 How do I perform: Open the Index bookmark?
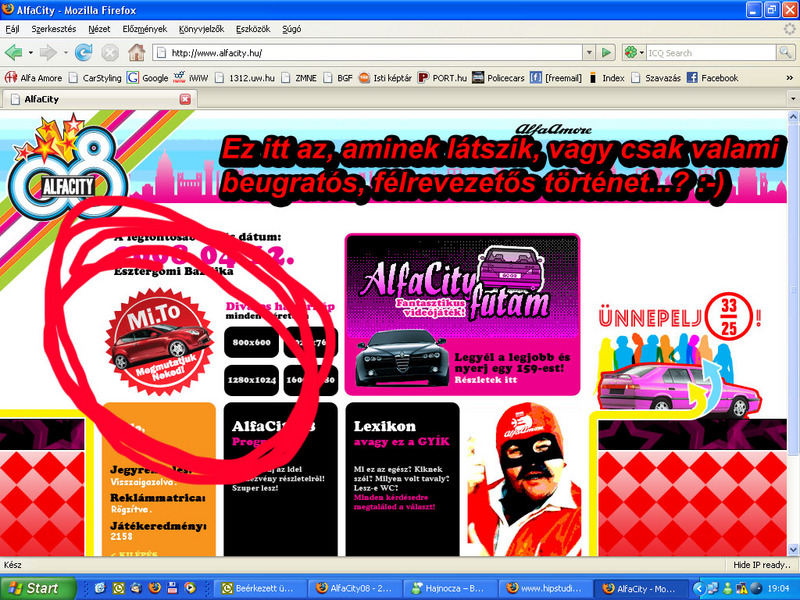point(607,78)
